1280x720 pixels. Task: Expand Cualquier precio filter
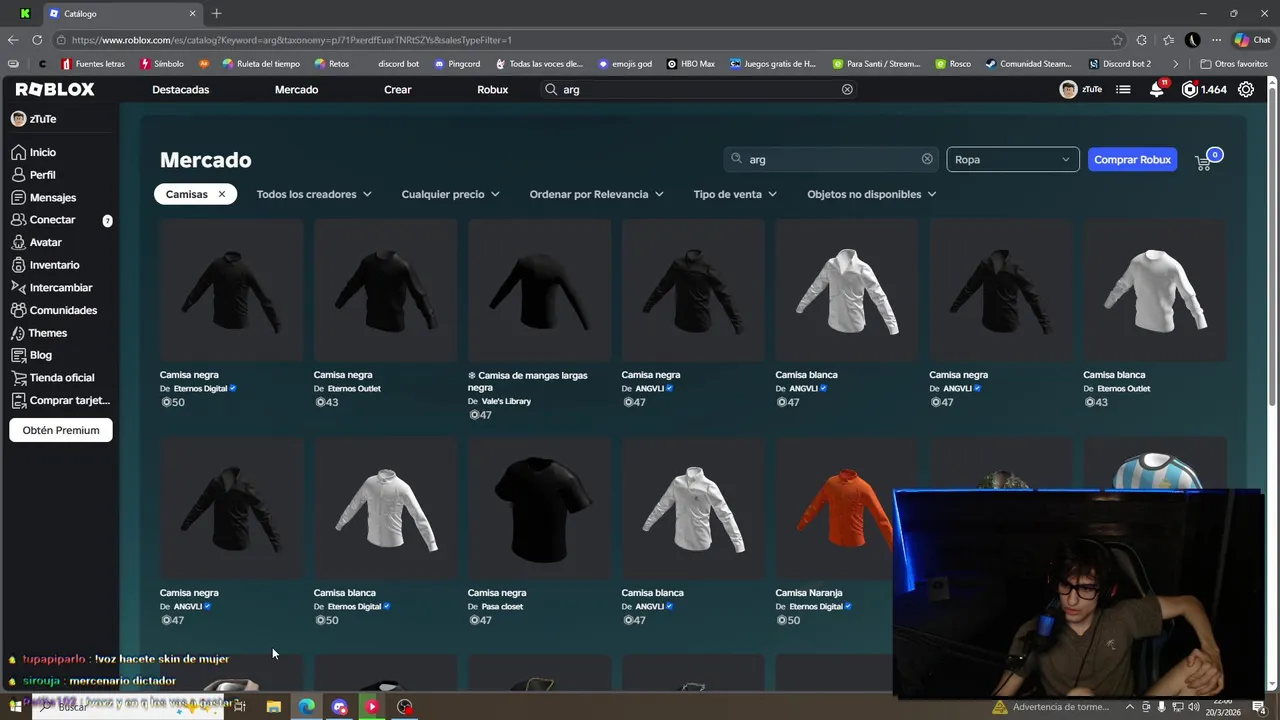coord(450,194)
